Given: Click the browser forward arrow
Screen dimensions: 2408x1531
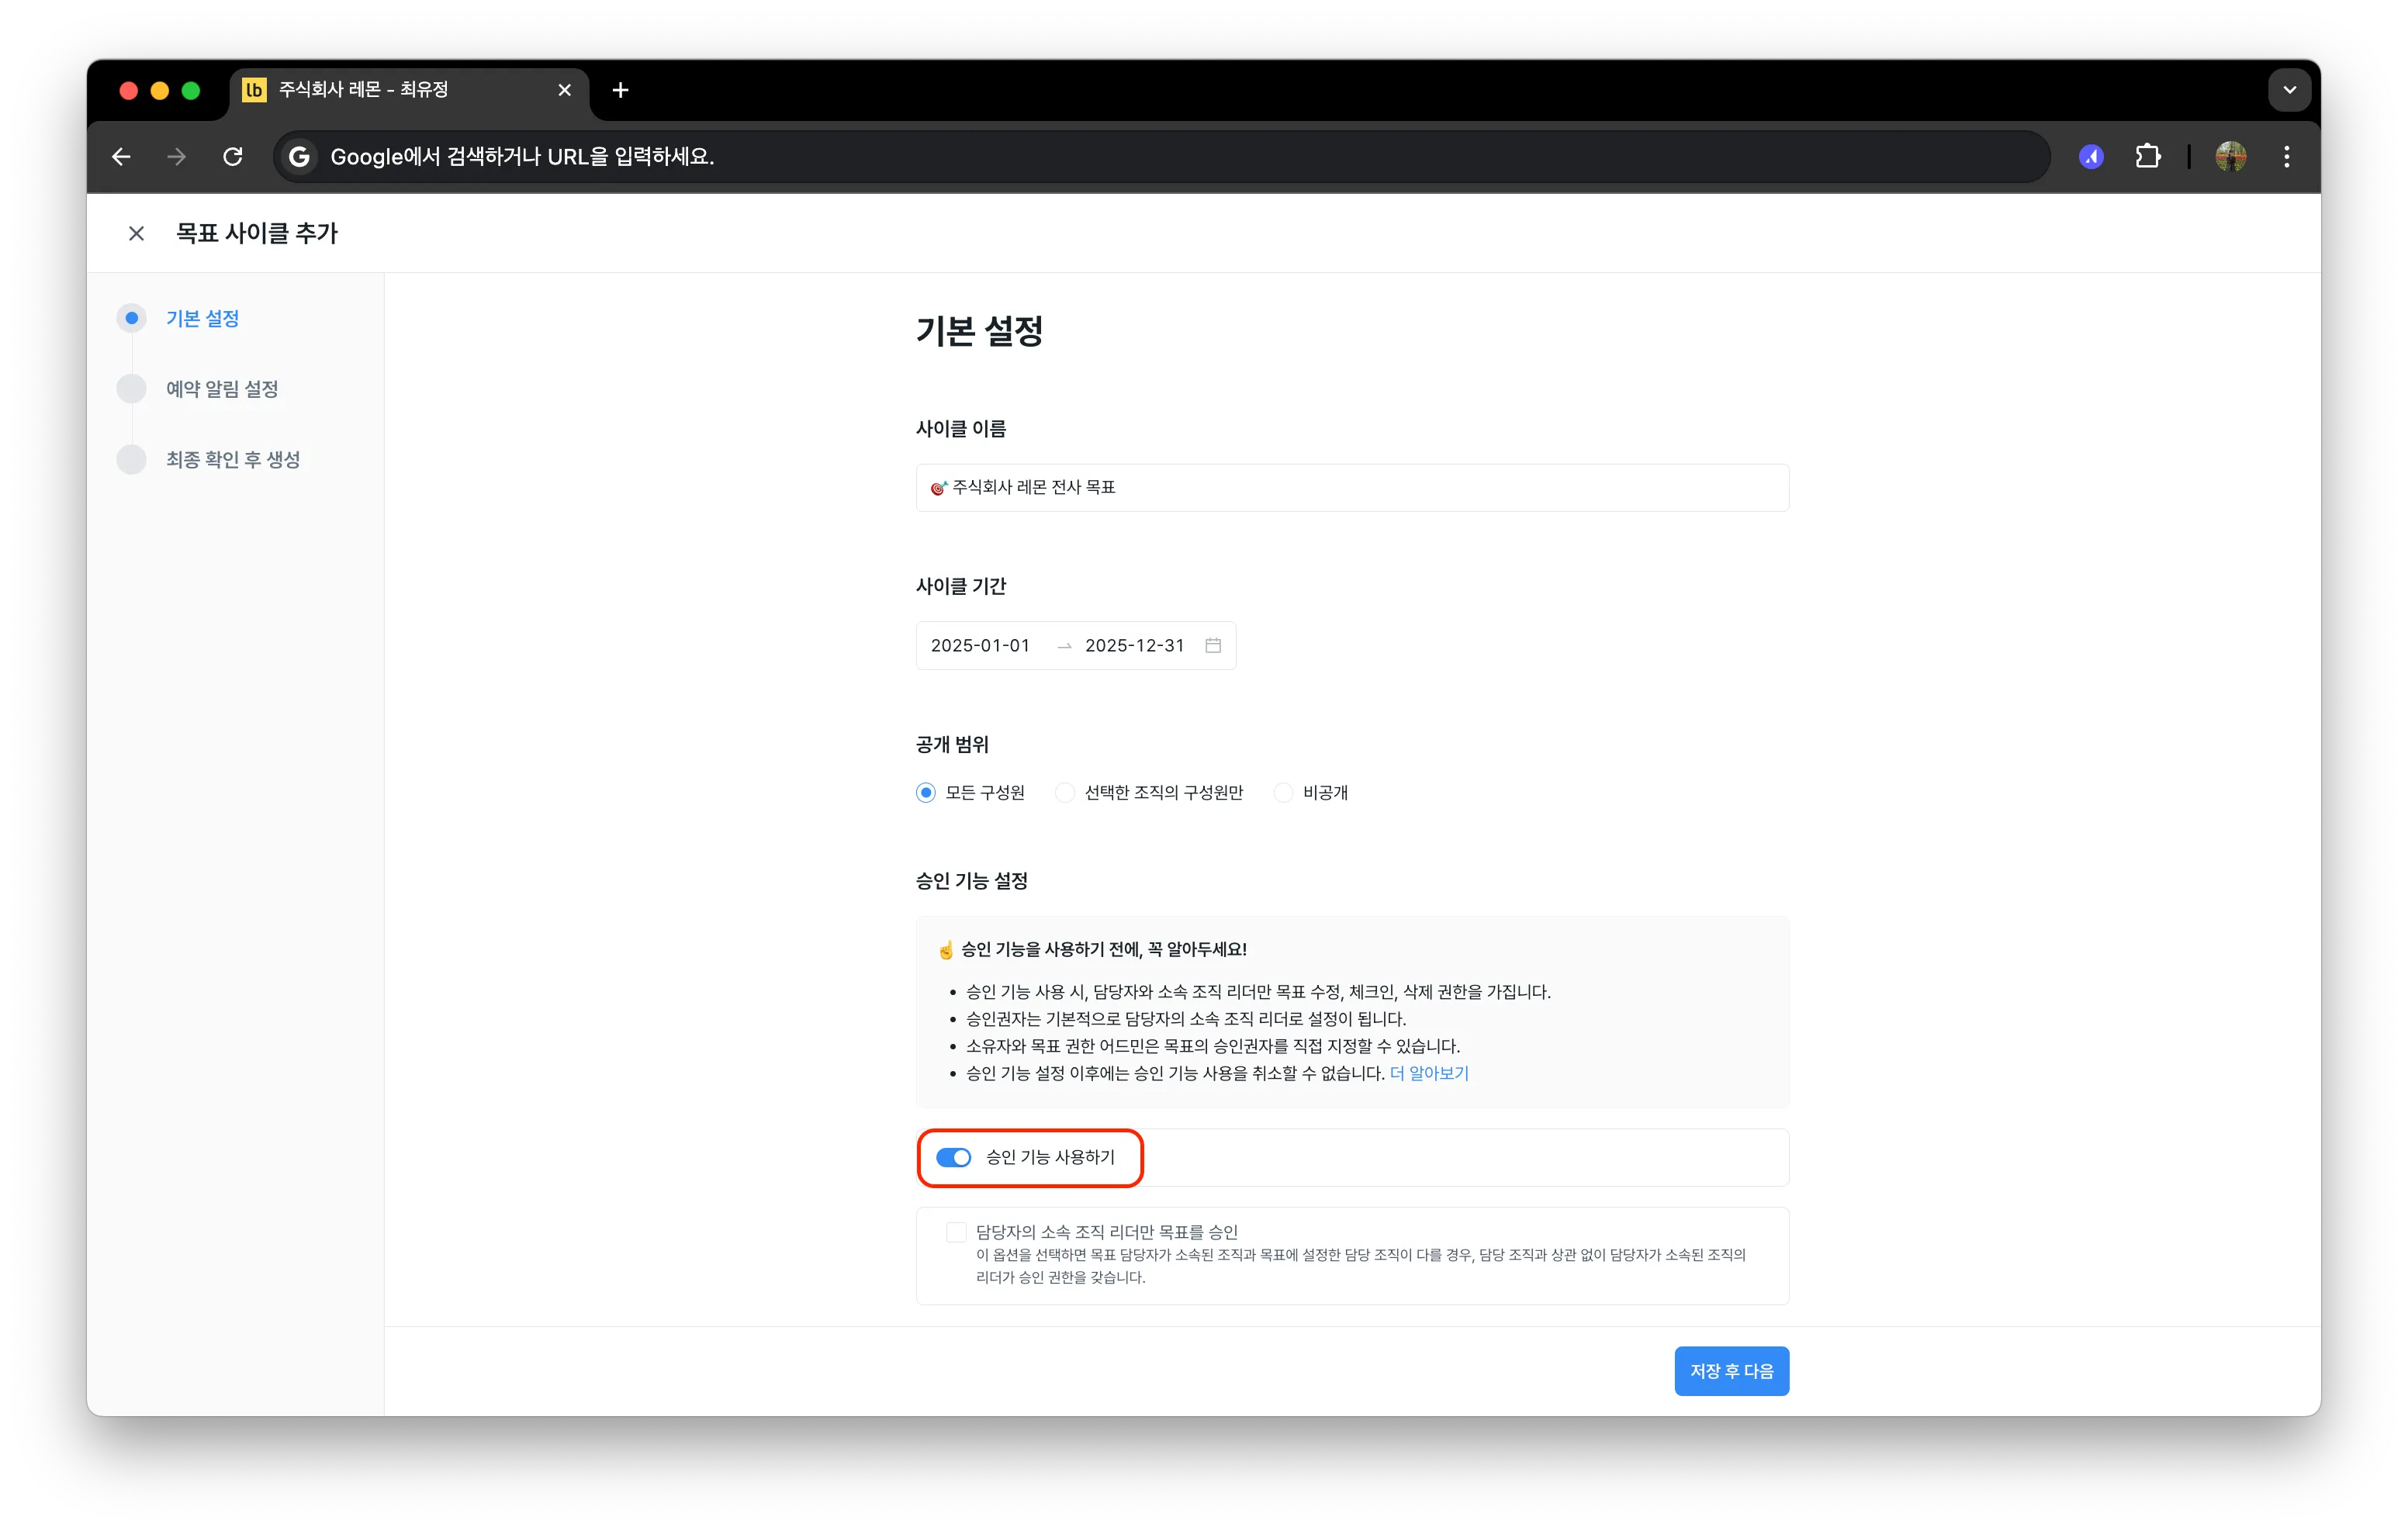Looking at the screenshot, I should pyautogui.click(x=177, y=156).
